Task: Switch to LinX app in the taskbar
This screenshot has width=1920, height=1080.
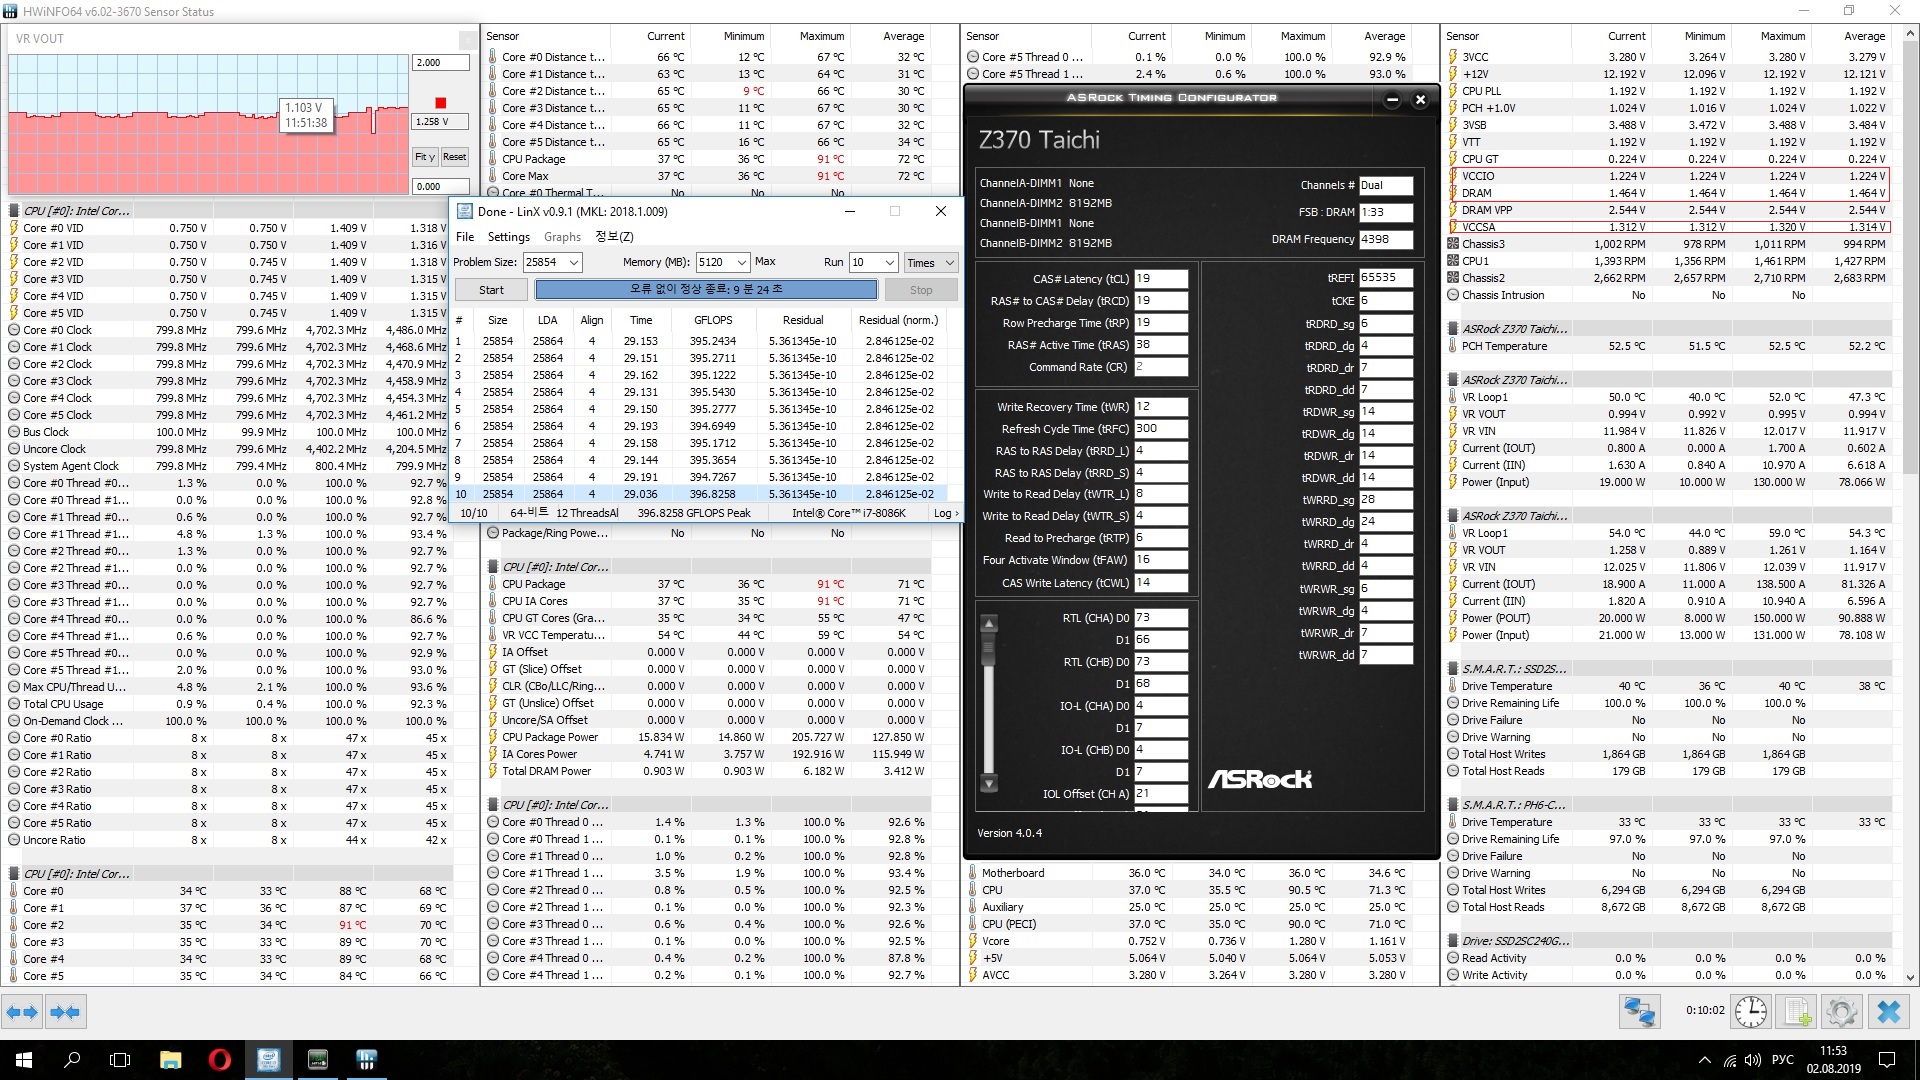Action: point(268,1060)
